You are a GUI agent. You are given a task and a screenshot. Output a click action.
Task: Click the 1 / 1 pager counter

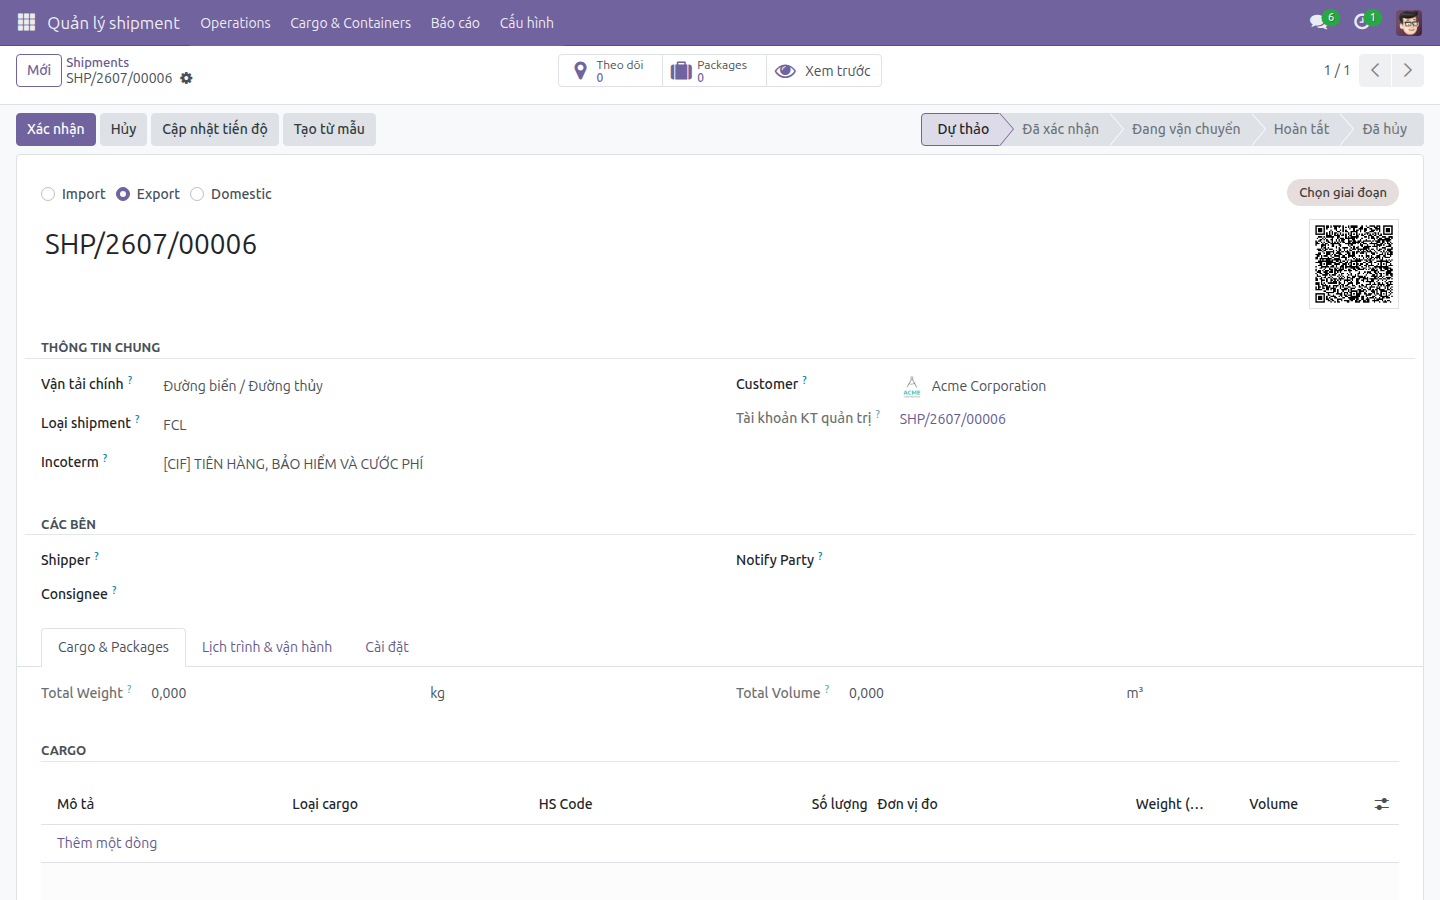tap(1337, 70)
